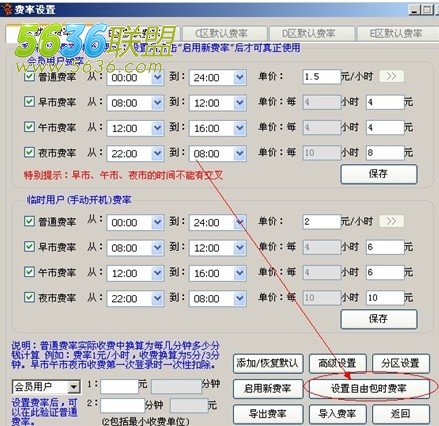Open member 早市 start time 08:00 dropdown
The image size is (439, 426).
(x=157, y=103)
